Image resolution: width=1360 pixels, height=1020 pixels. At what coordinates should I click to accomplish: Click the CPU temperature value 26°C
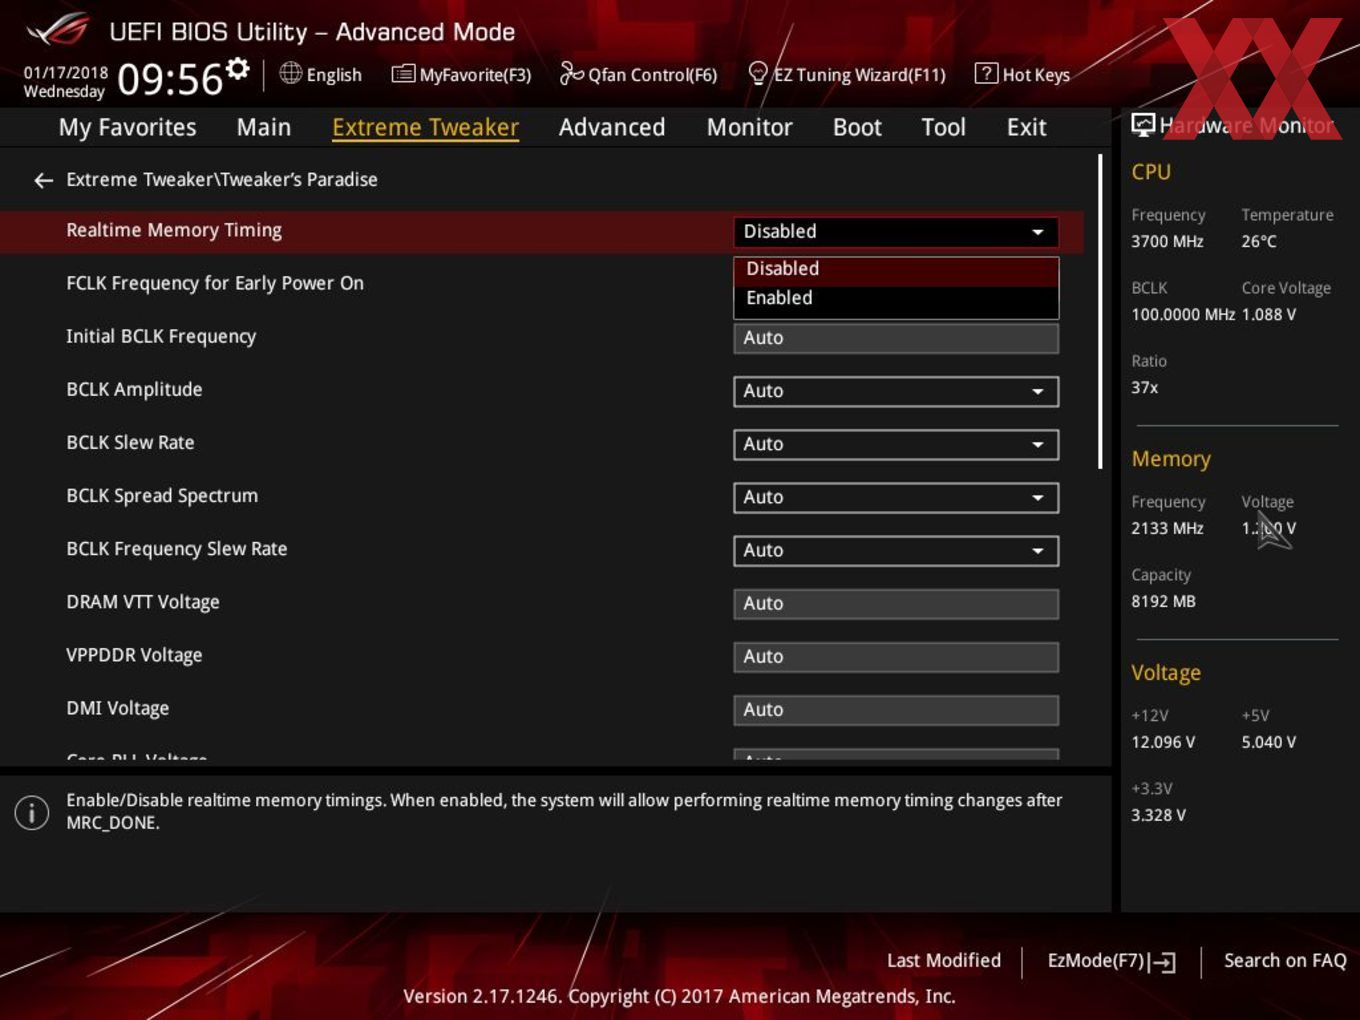pos(1258,241)
